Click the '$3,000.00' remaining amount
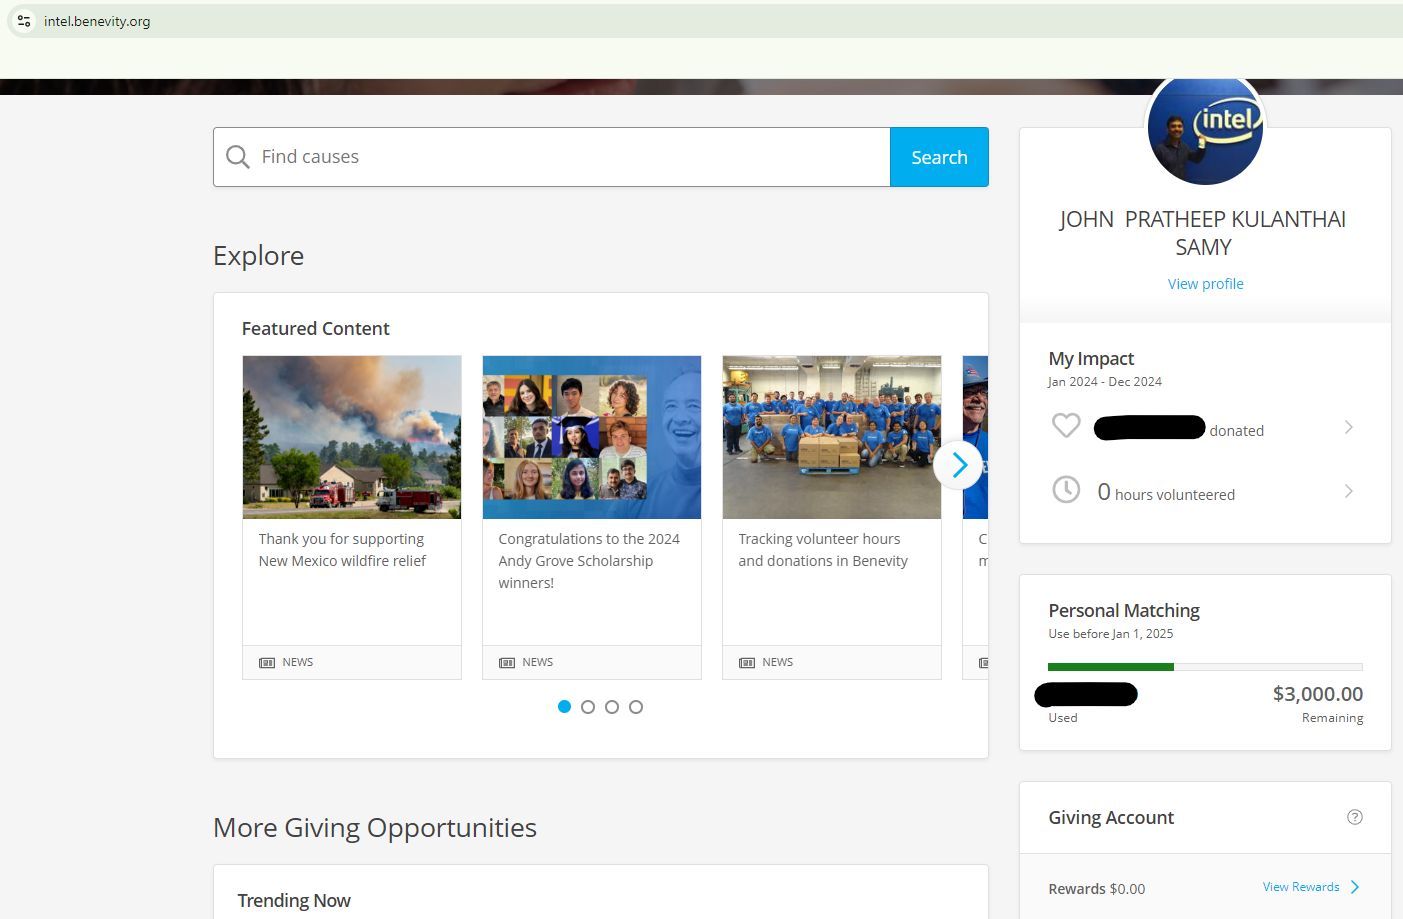Screen dimensions: 1403x919 click(x=1318, y=694)
